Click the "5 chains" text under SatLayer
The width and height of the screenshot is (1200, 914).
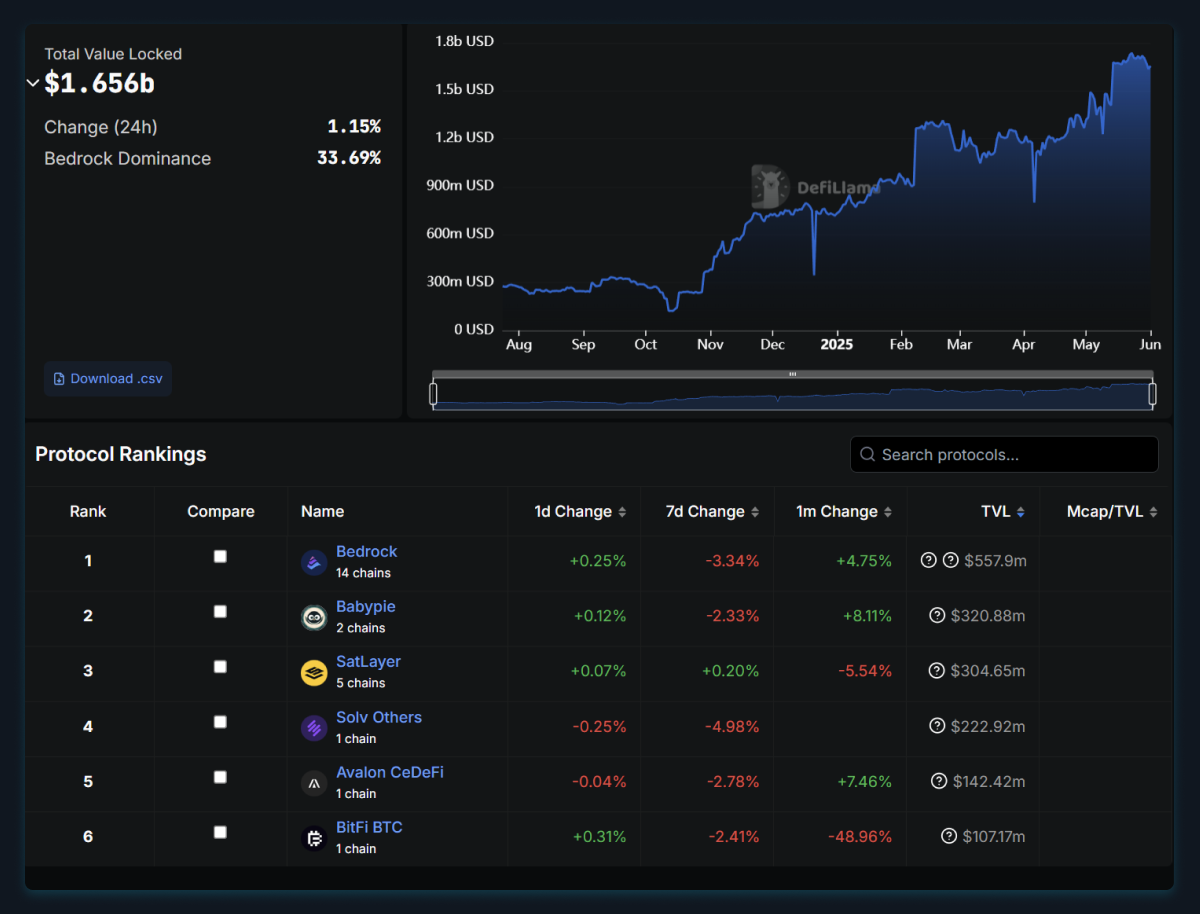361,683
